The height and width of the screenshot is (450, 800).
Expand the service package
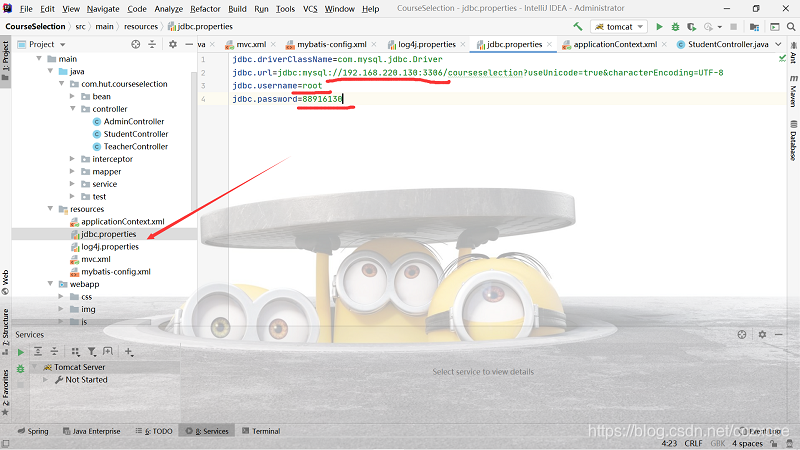[x=72, y=184]
